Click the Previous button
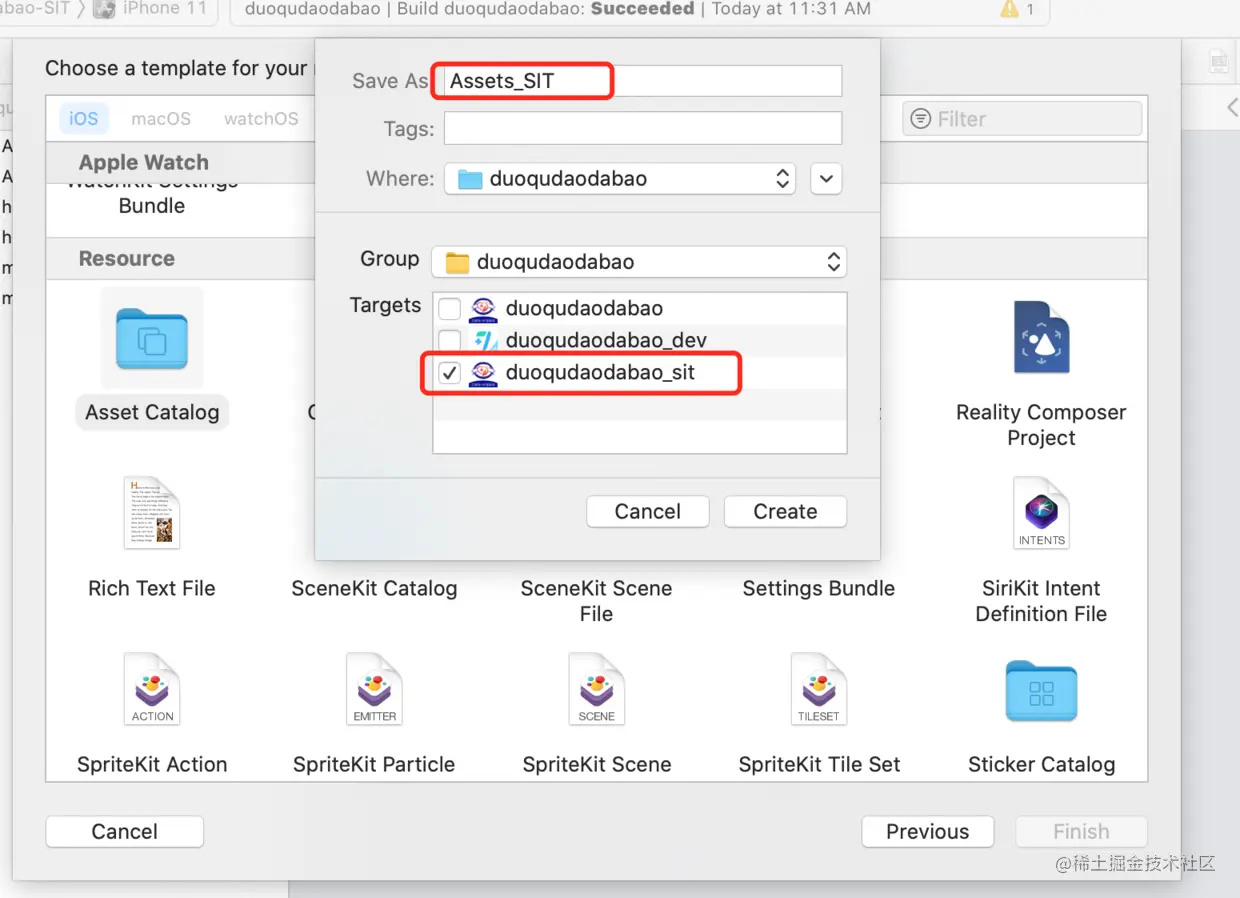Screen dimensions: 1240x898 coord(928,831)
